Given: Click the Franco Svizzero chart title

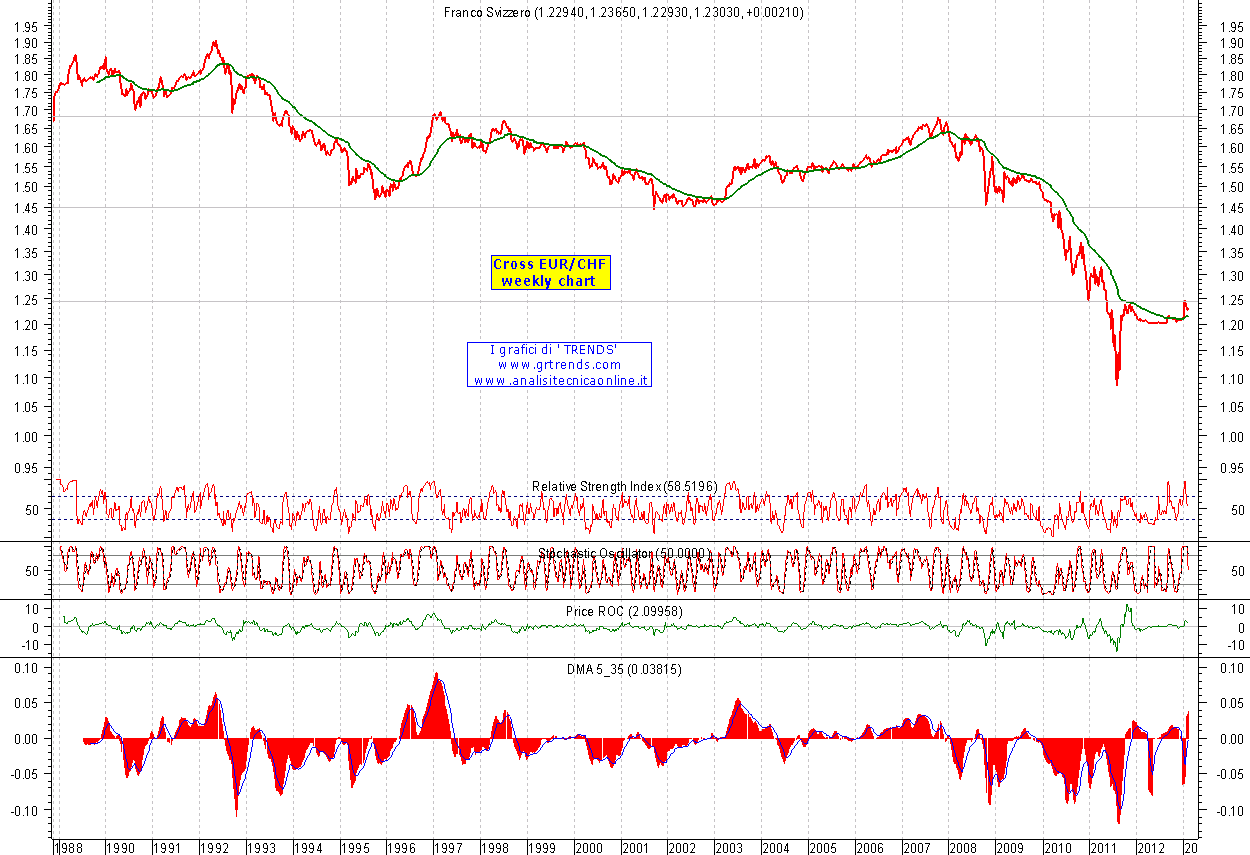Looking at the screenshot, I should (x=624, y=12).
